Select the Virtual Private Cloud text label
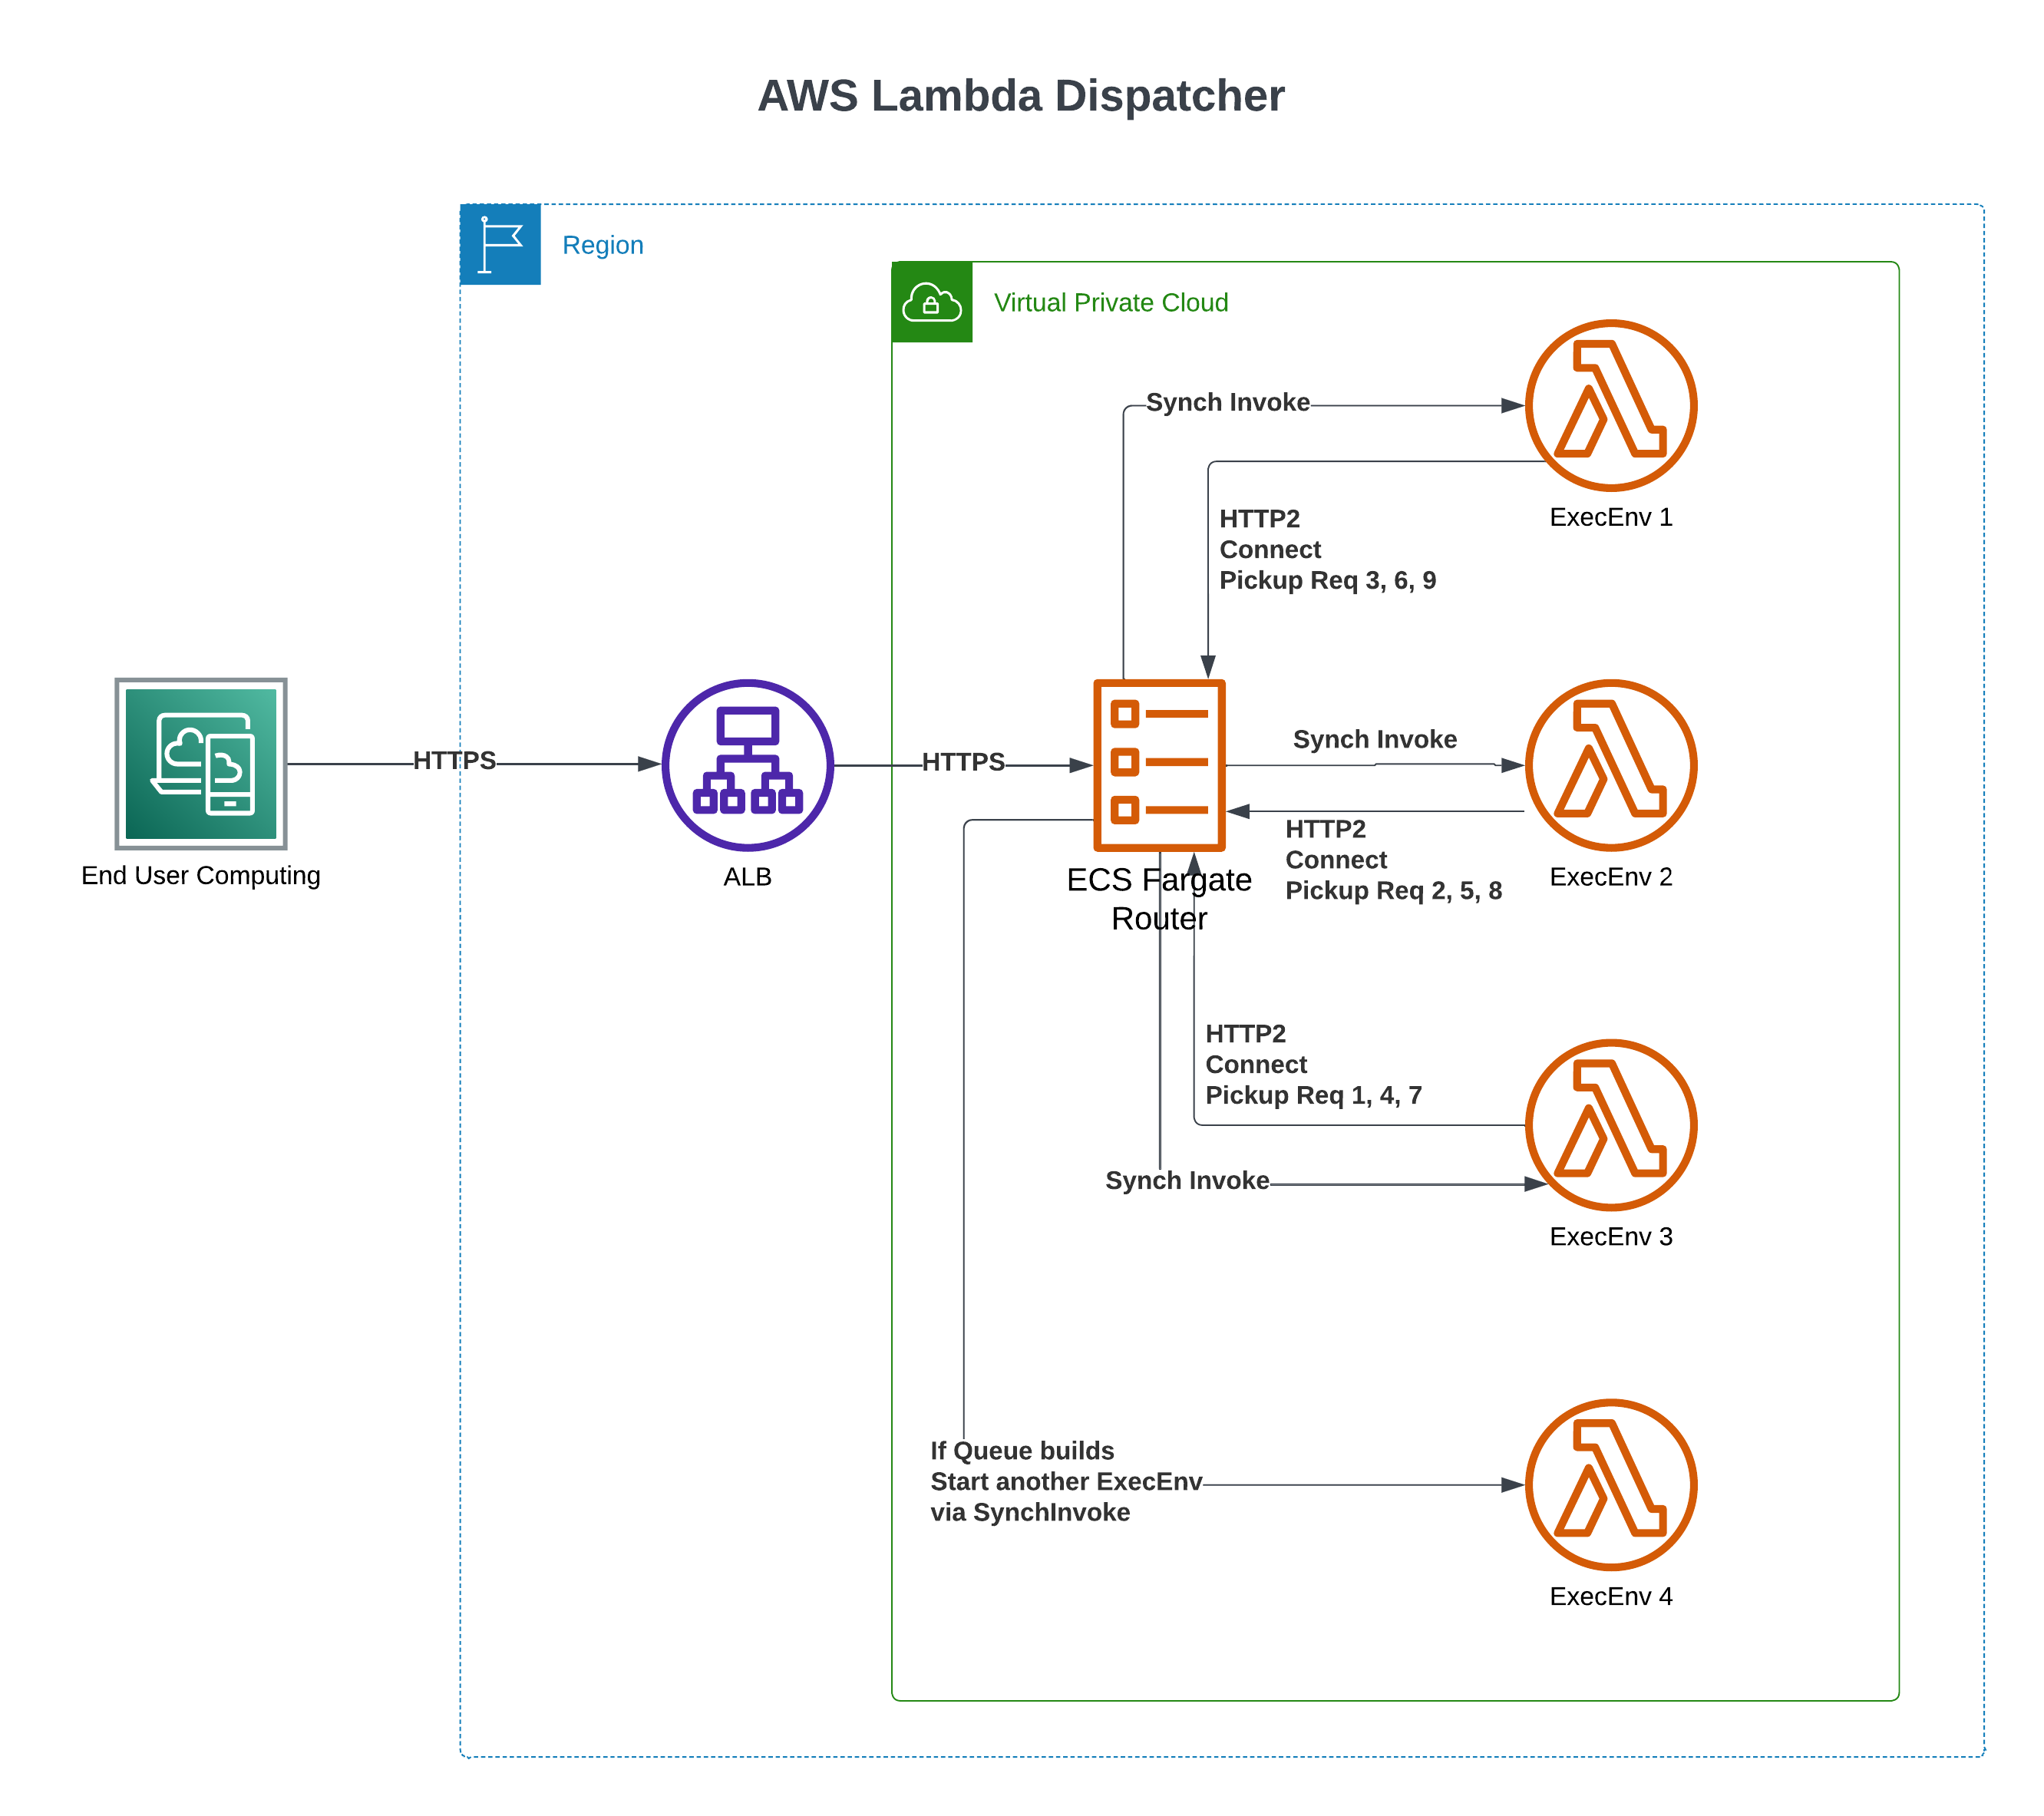This screenshot has width=2044, height=1816. 1110,302
